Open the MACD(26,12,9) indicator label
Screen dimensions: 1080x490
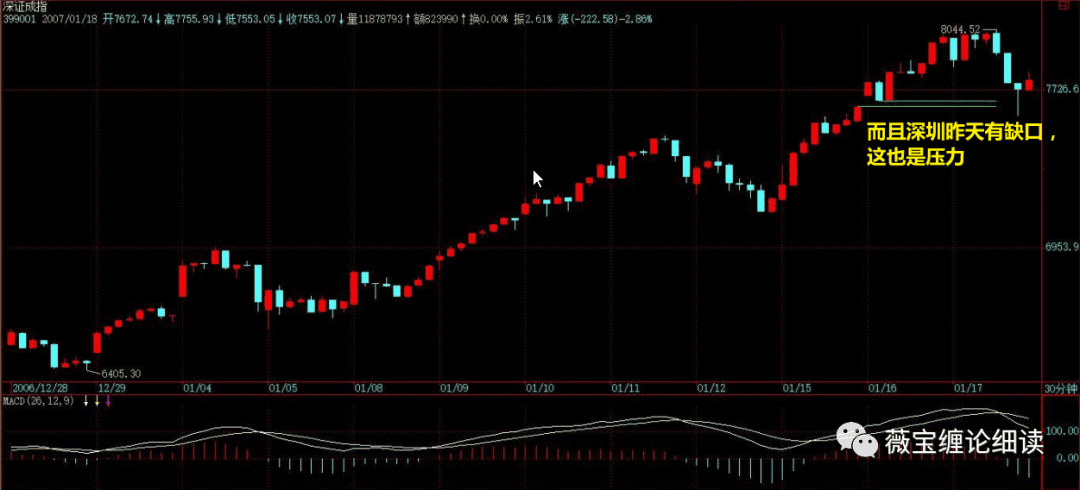(39, 401)
